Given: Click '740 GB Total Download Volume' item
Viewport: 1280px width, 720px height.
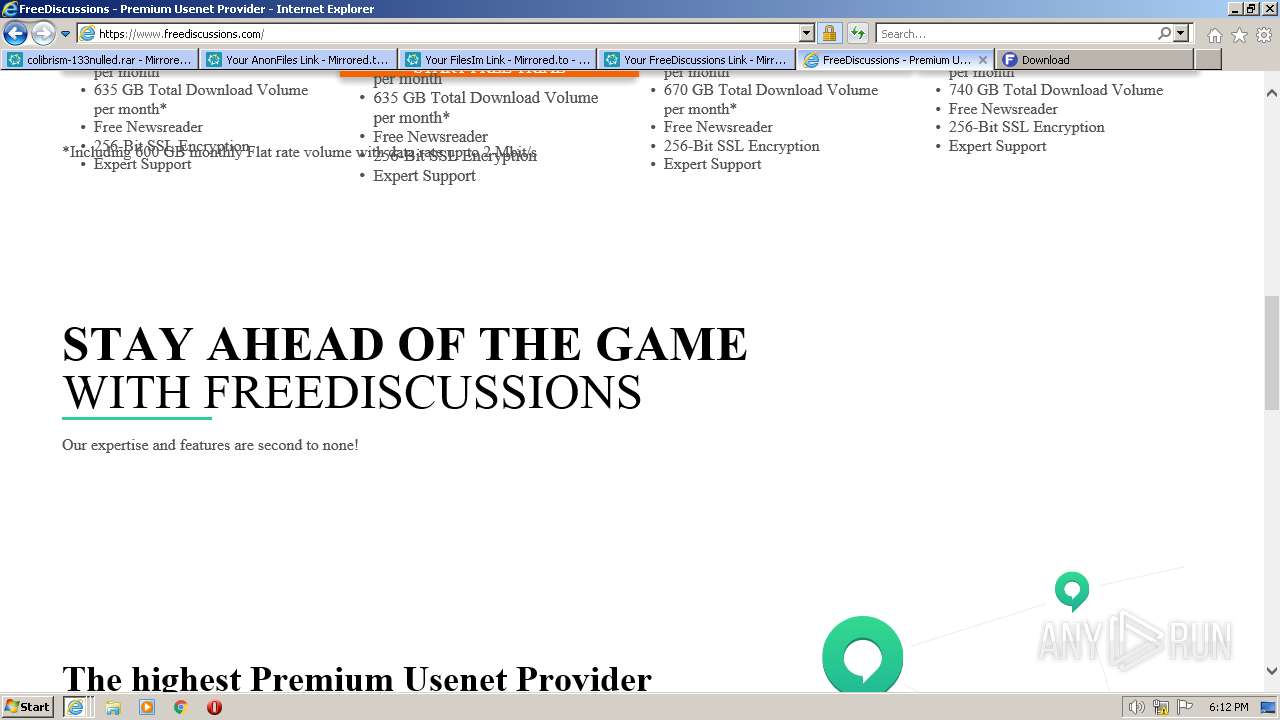Looking at the screenshot, I should [x=1056, y=90].
